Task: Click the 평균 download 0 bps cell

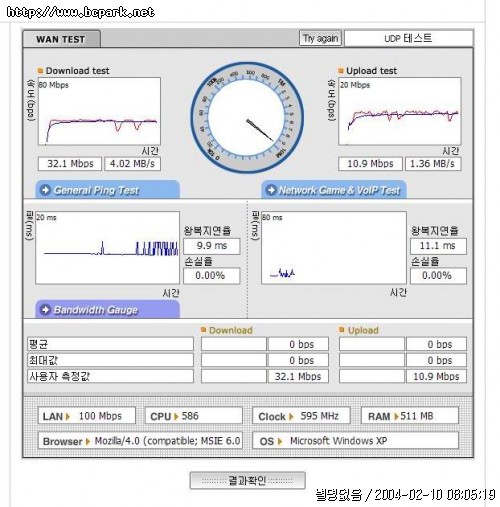Action: (298, 344)
